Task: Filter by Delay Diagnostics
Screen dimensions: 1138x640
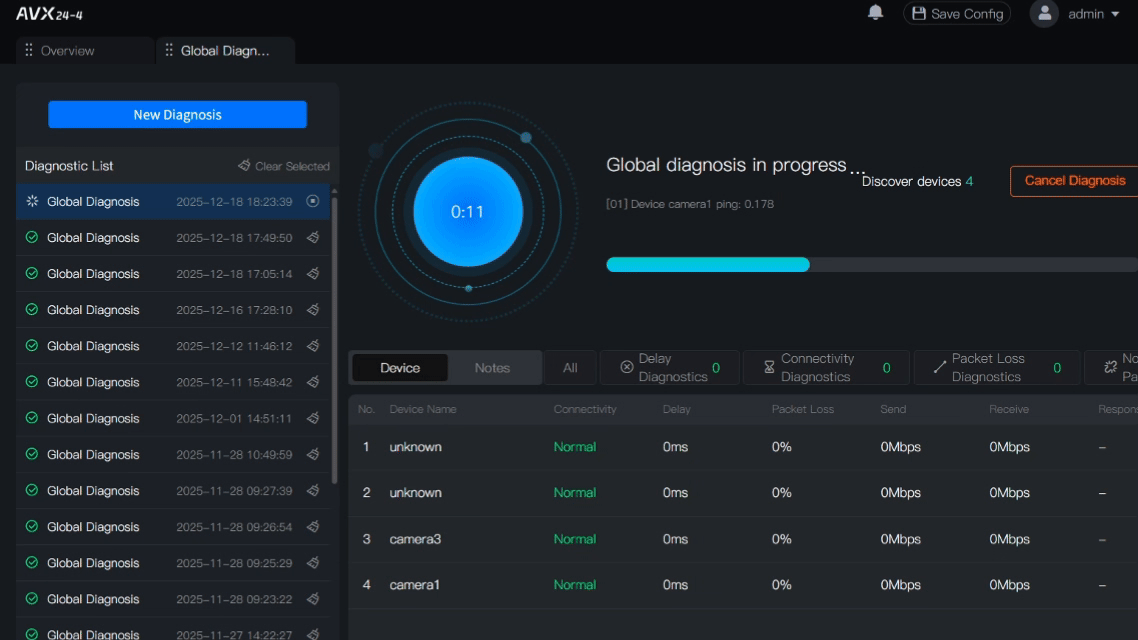Action: [670, 368]
